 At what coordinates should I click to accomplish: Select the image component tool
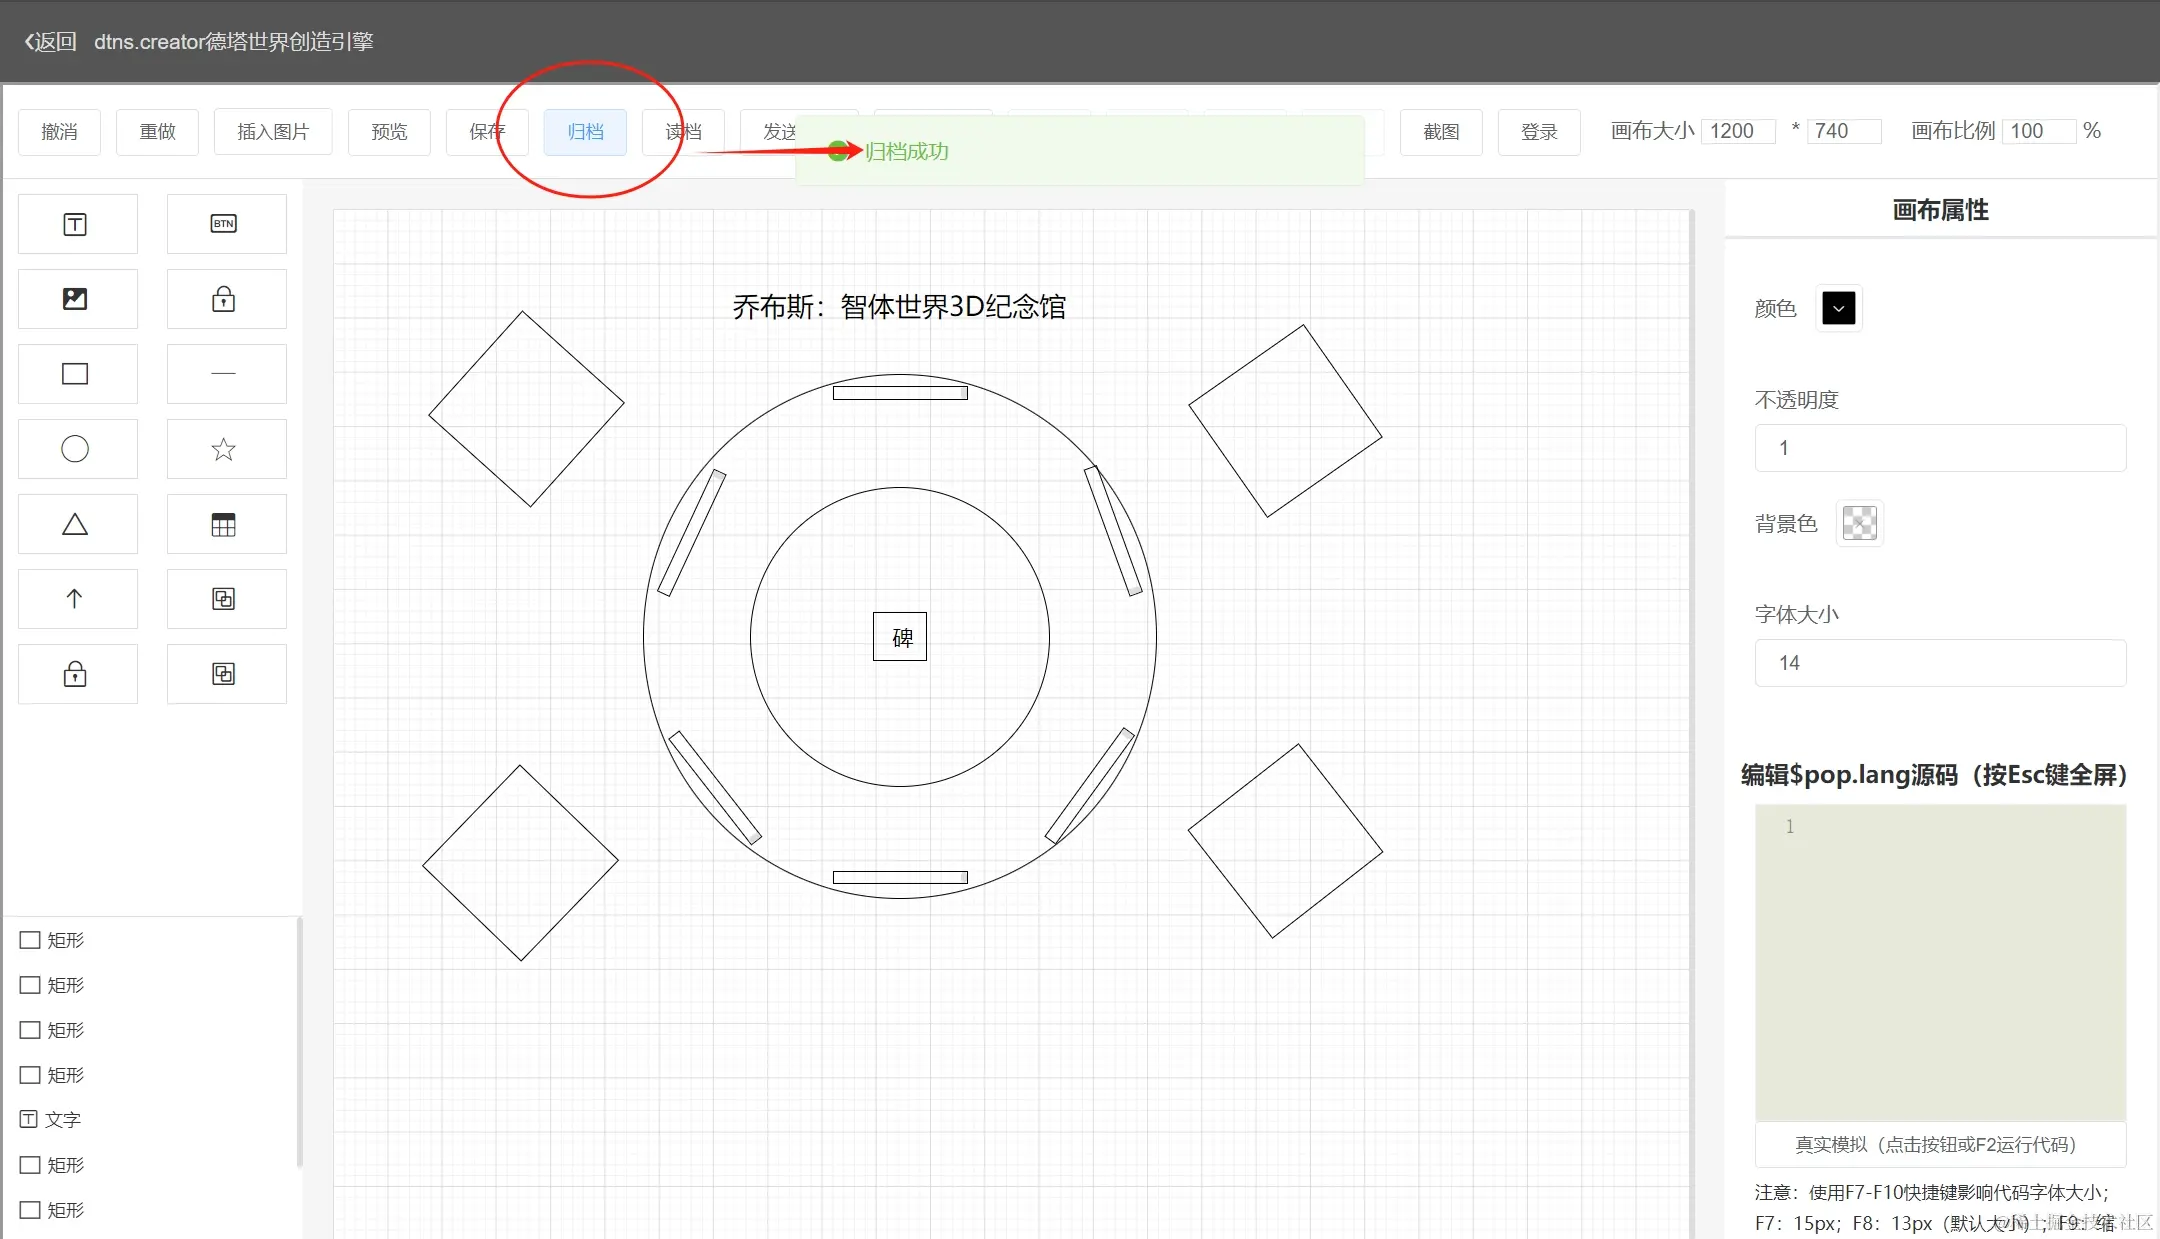(77, 298)
